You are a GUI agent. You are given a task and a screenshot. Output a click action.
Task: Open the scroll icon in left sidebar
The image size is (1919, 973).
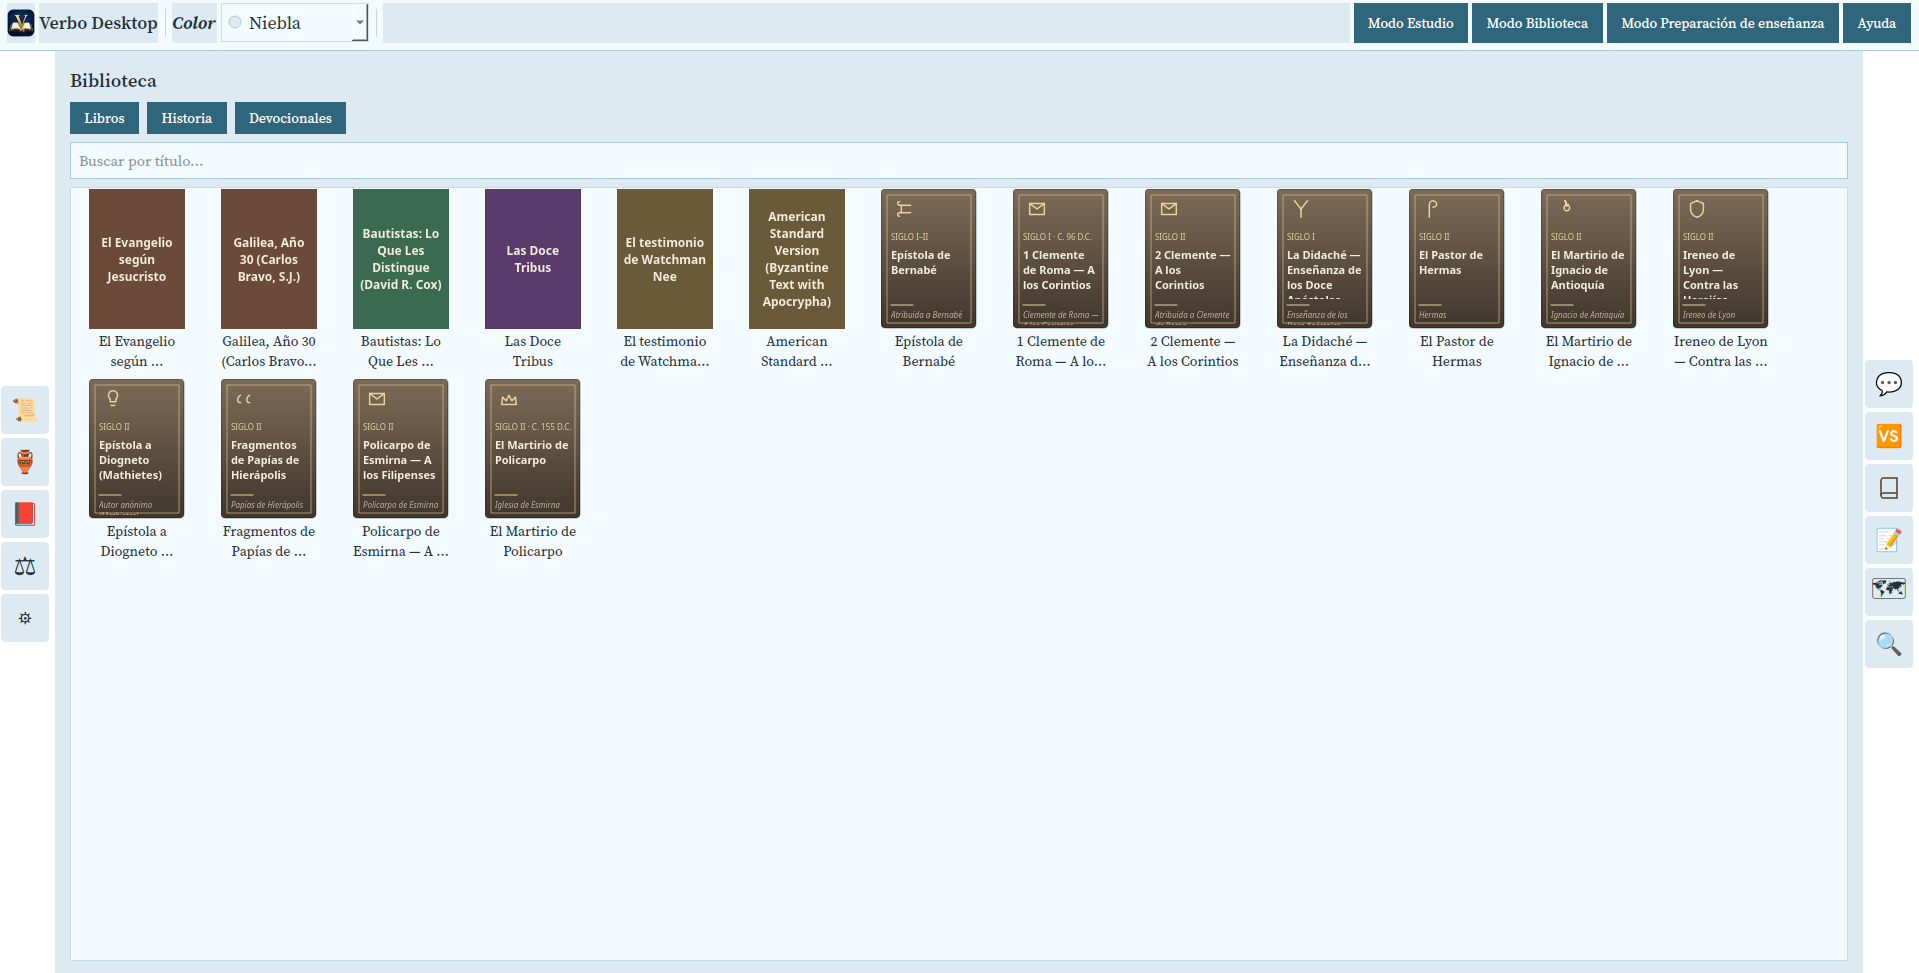click(25, 410)
